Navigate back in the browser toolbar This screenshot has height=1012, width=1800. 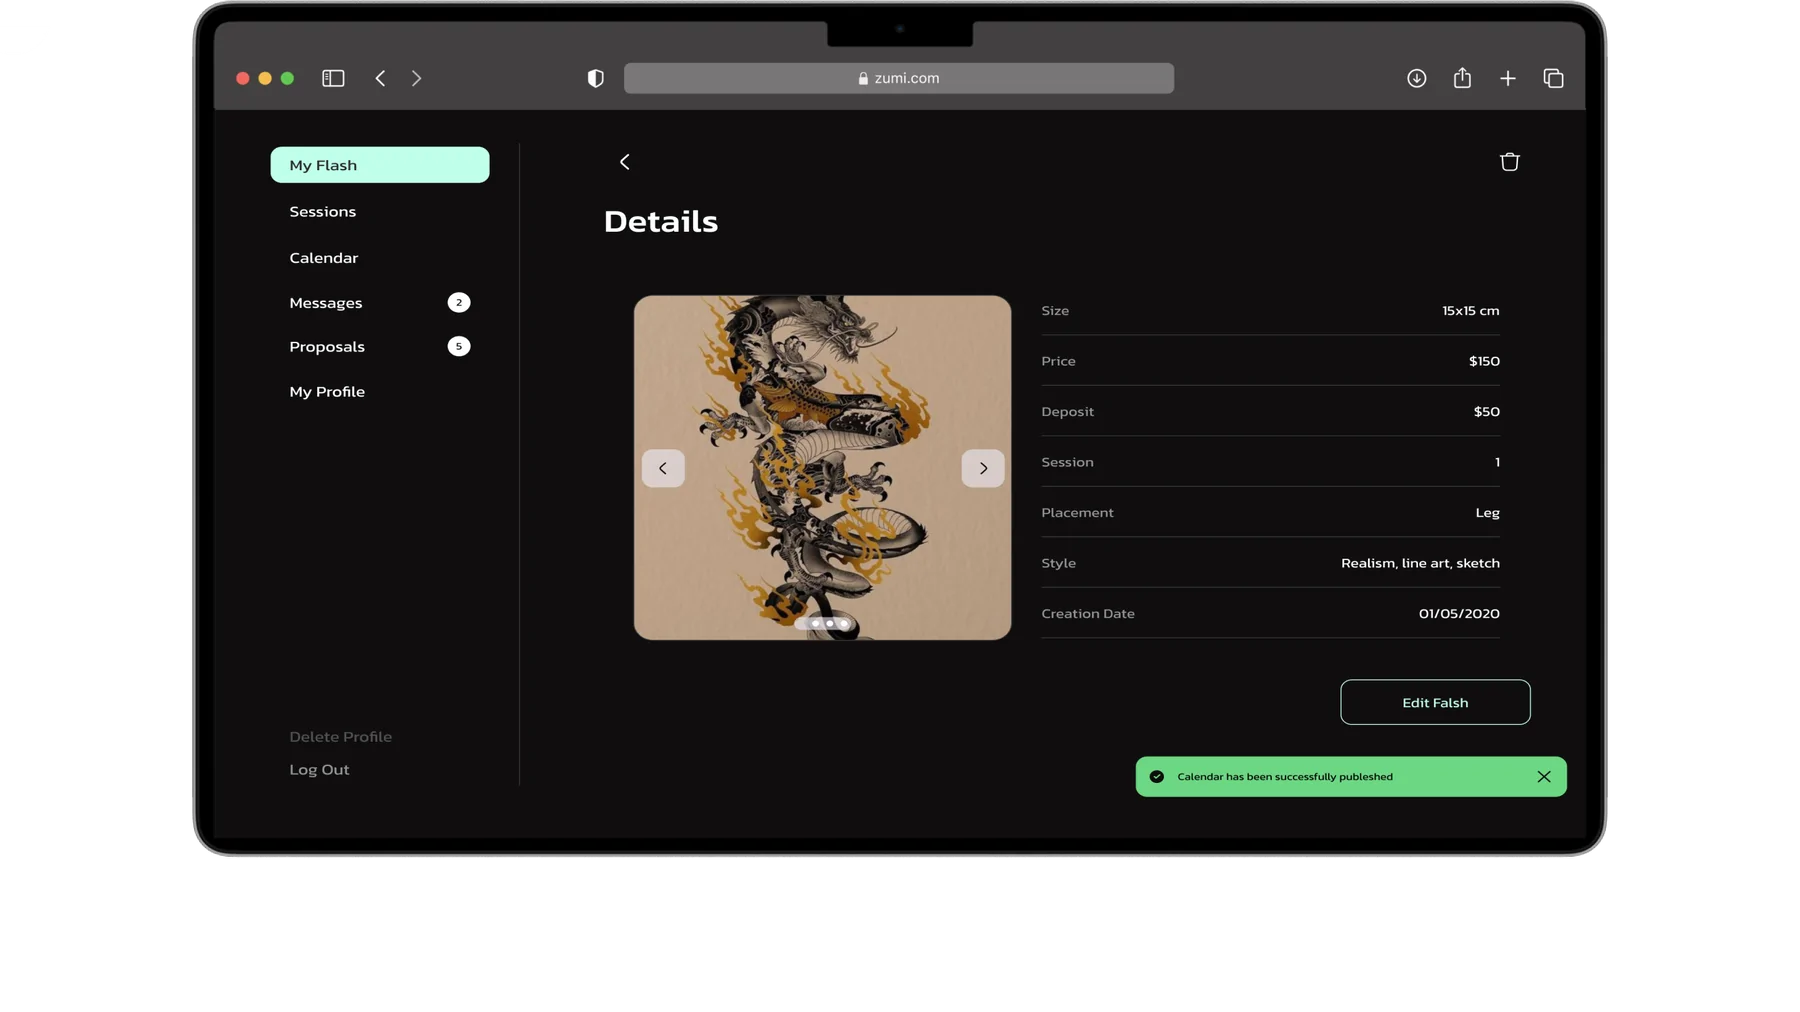380,78
